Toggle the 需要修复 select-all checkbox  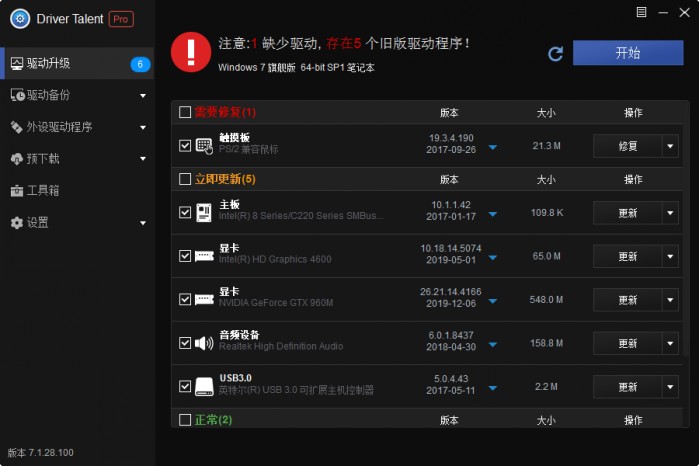pyautogui.click(x=185, y=113)
